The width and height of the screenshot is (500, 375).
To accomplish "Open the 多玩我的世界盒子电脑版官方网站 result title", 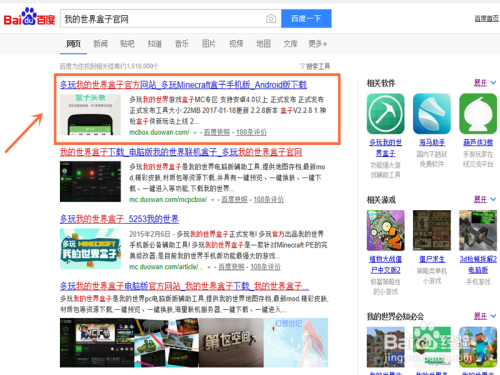I will coord(184,286).
